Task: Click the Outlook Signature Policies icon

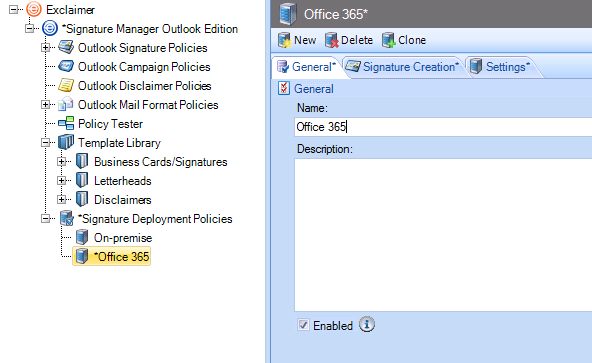Action: pos(66,48)
